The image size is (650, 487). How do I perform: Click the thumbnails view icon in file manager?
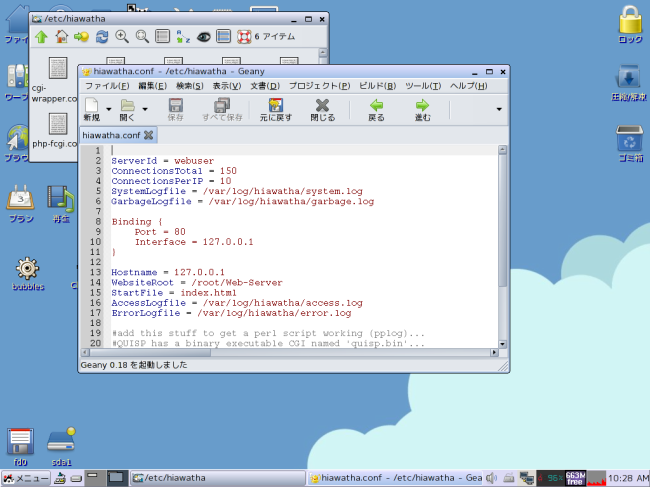(x=223, y=36)
